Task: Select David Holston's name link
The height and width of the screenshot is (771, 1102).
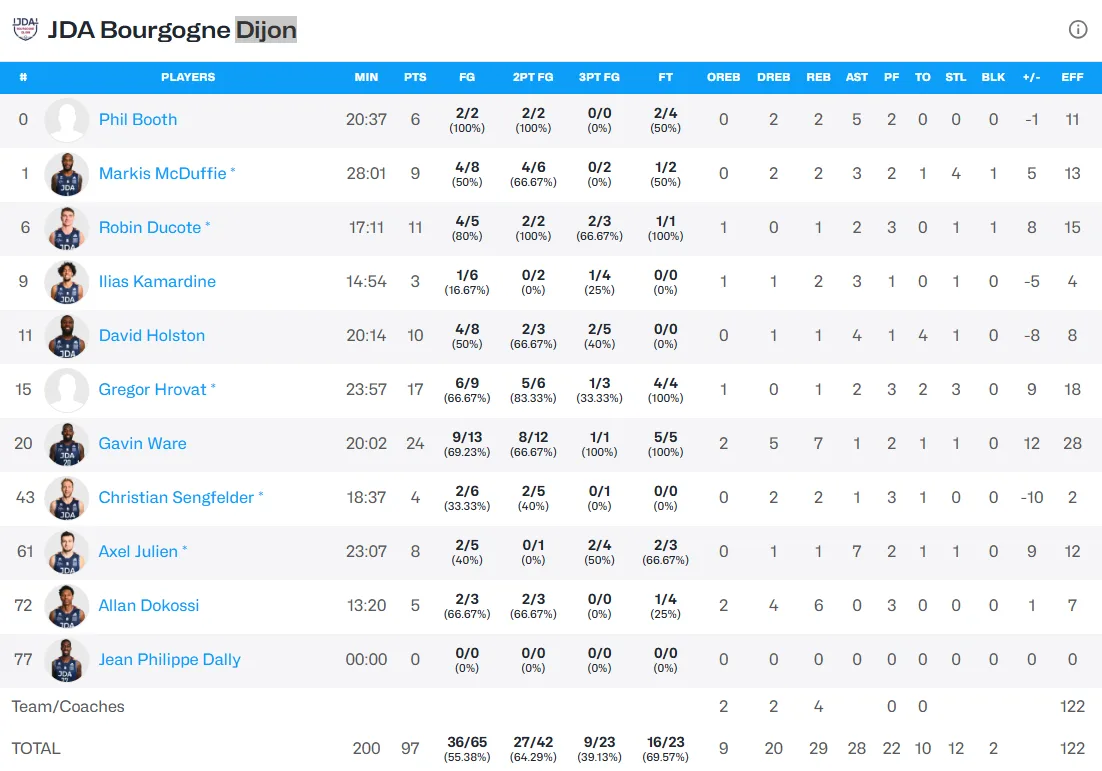Action: pos(152,336)
